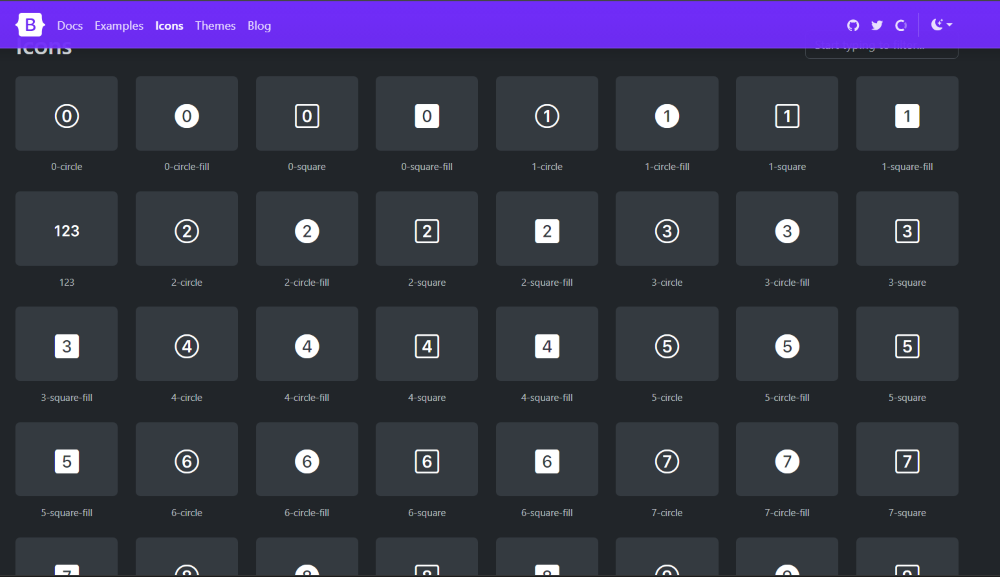Image resolution: width=1000 pixels, height=577 pixels.
Task: Choose the 2-square icon
Action: [x=427, y=229]
